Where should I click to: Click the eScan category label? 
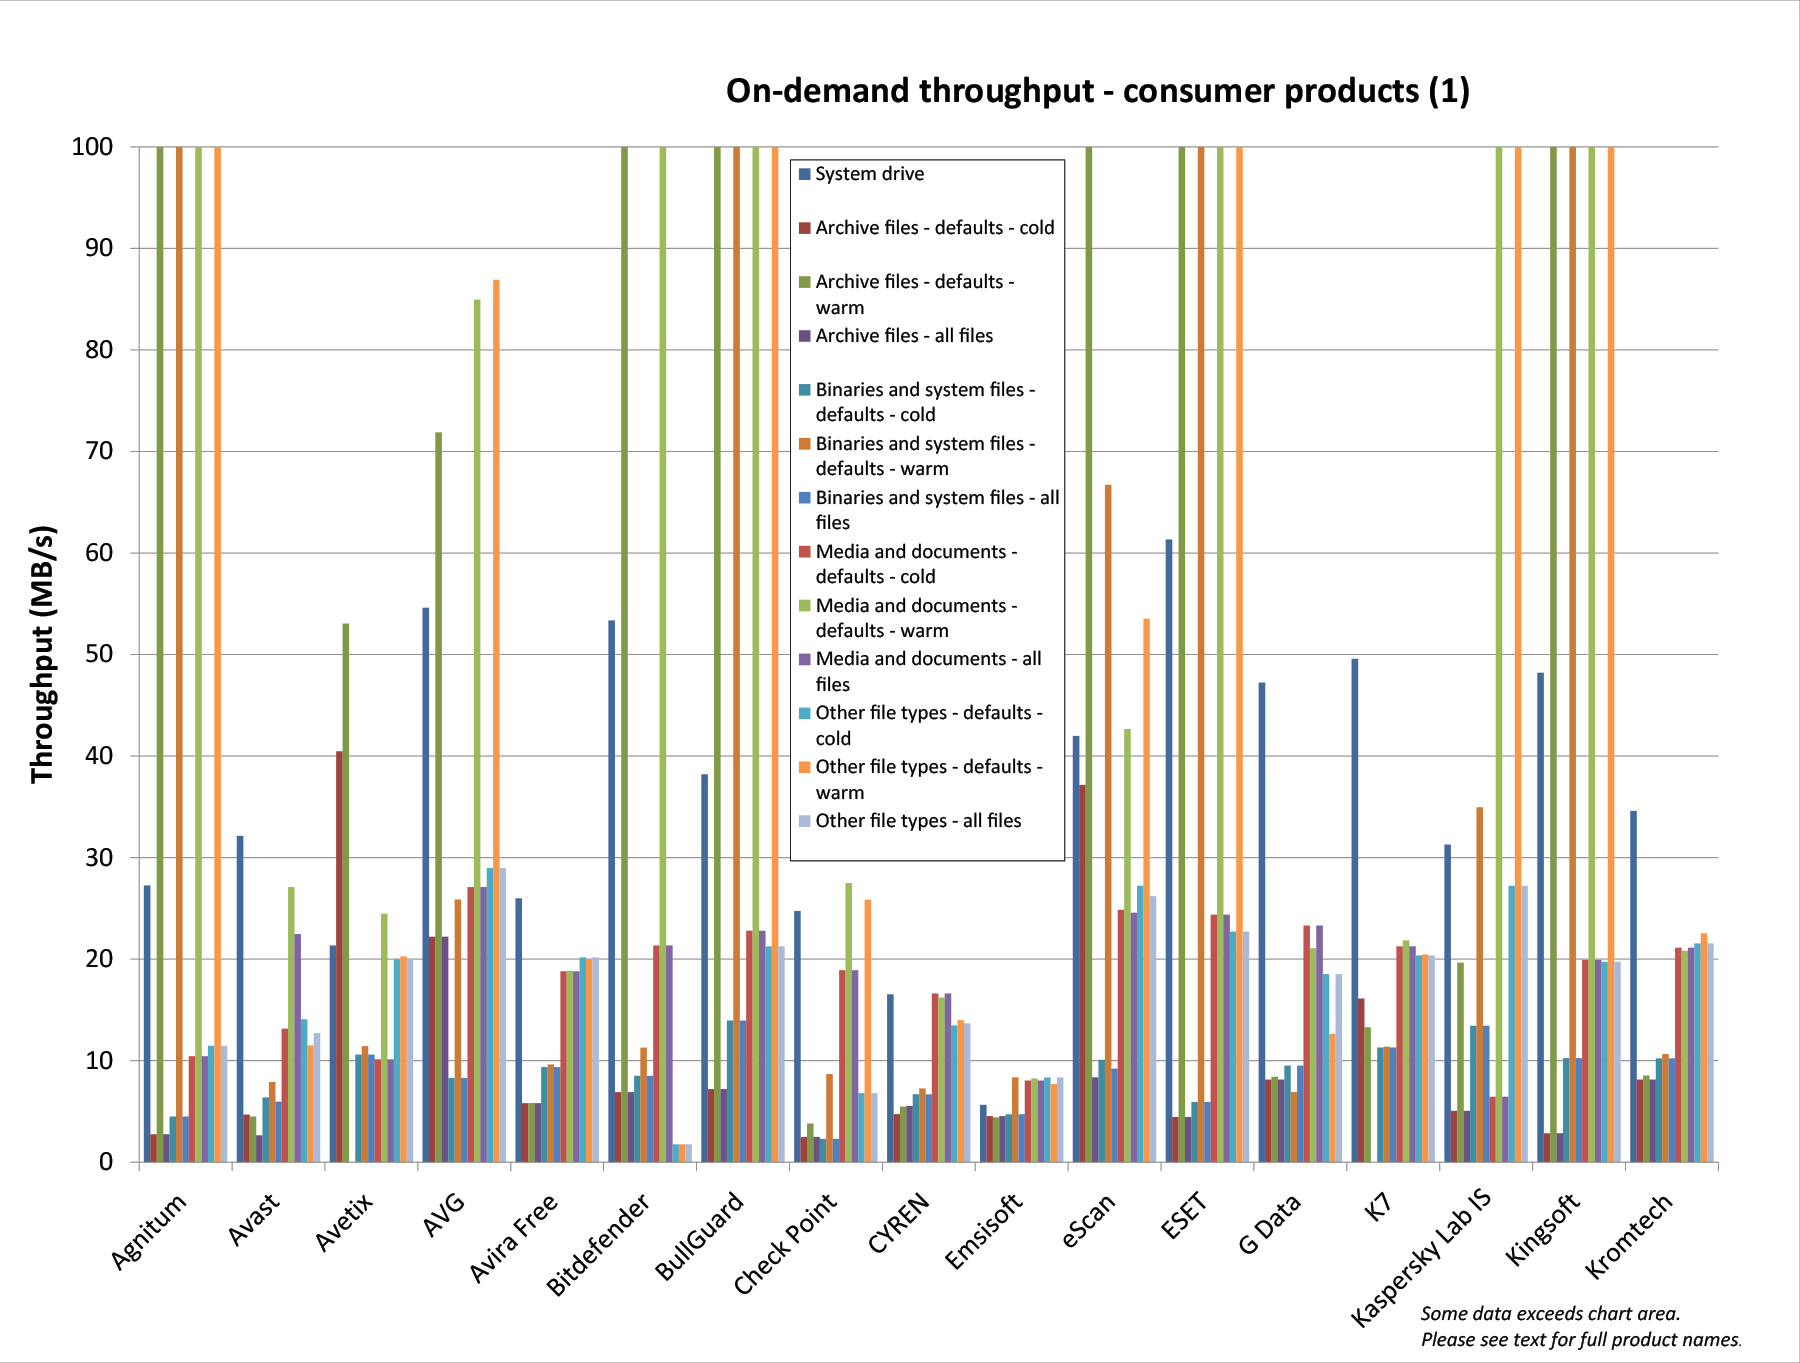[1088, 1220]
